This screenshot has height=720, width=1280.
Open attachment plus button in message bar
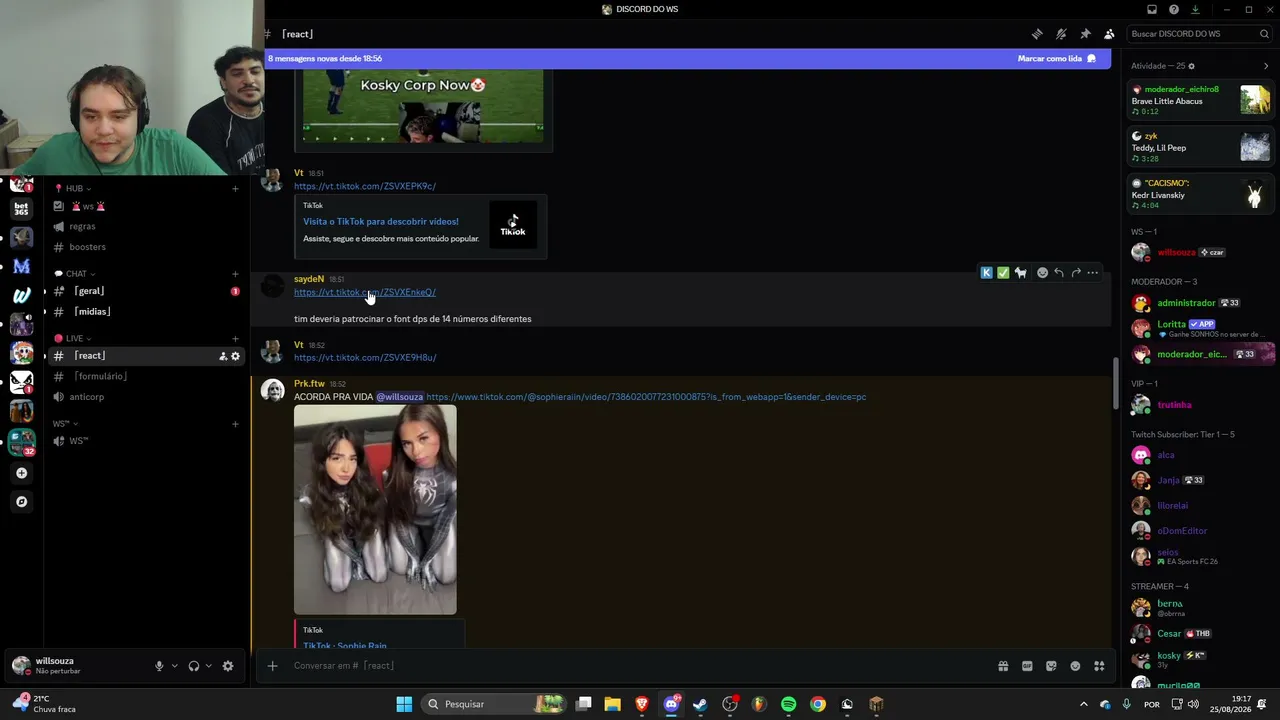pos(272,666)
